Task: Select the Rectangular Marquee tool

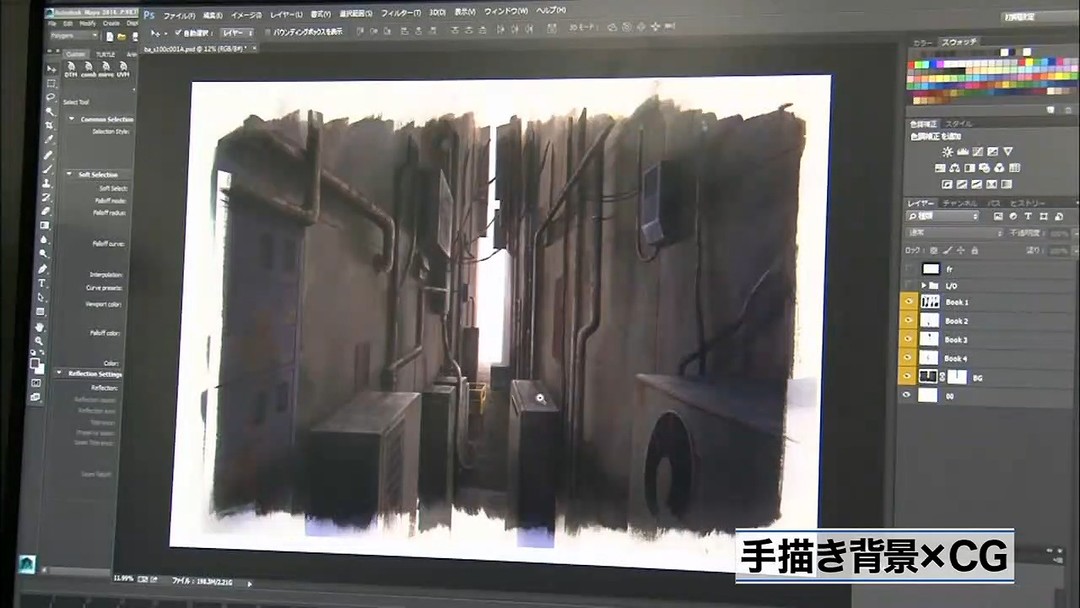Action: [52, 83]
